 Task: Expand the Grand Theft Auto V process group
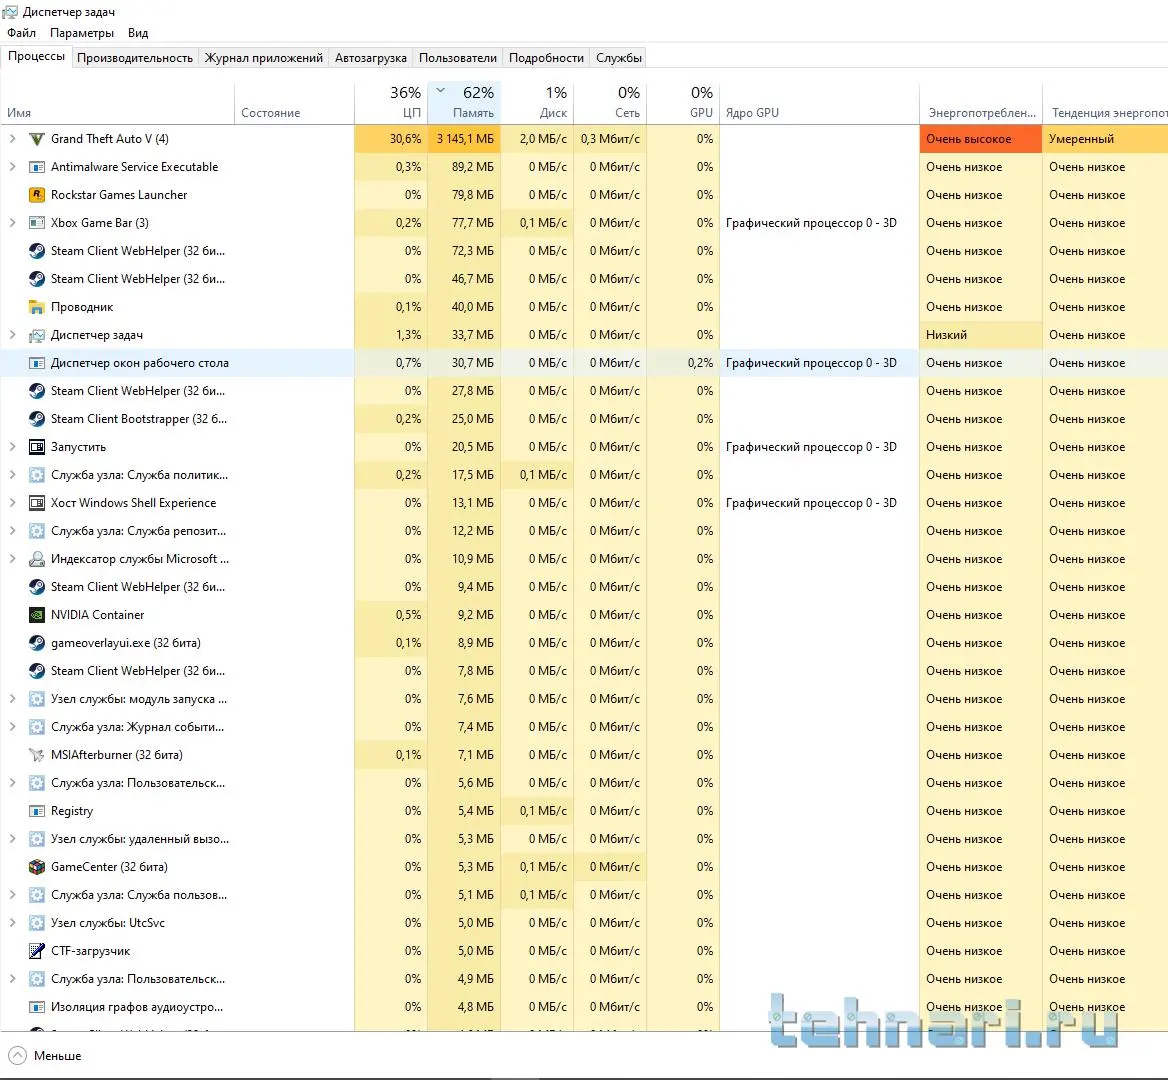pos(13,139)
